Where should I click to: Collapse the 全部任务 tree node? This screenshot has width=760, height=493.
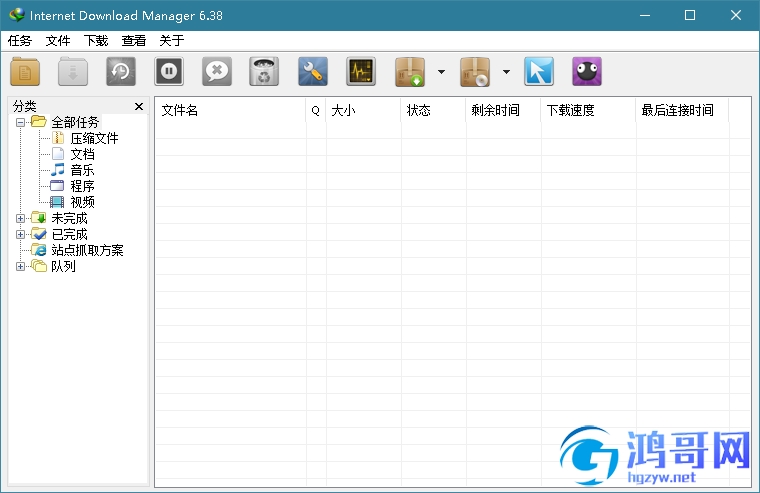point(20,122)
